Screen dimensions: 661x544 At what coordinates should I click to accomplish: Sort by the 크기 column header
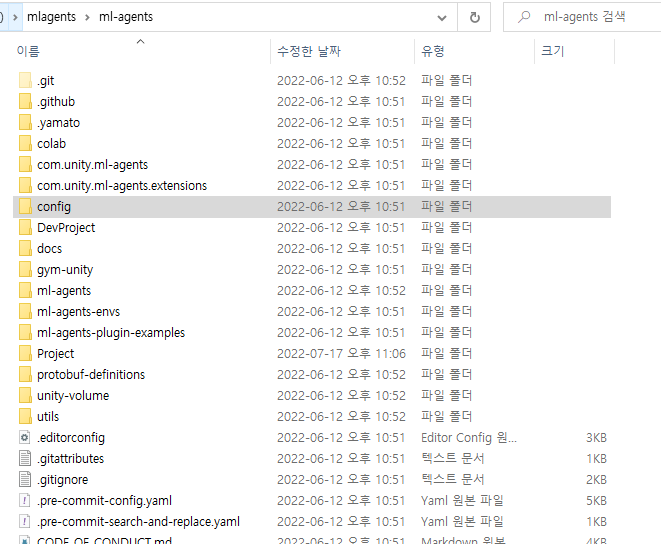click(x=552, y=51)
